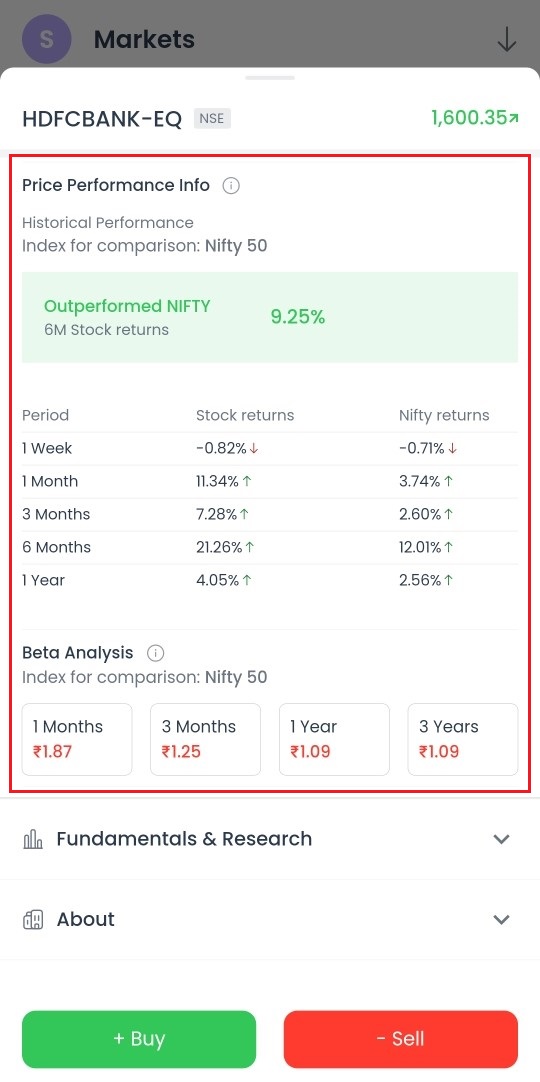This screenshot has height=1082, width=540.
Task: Open the S profile avatar
Action: 46,39
